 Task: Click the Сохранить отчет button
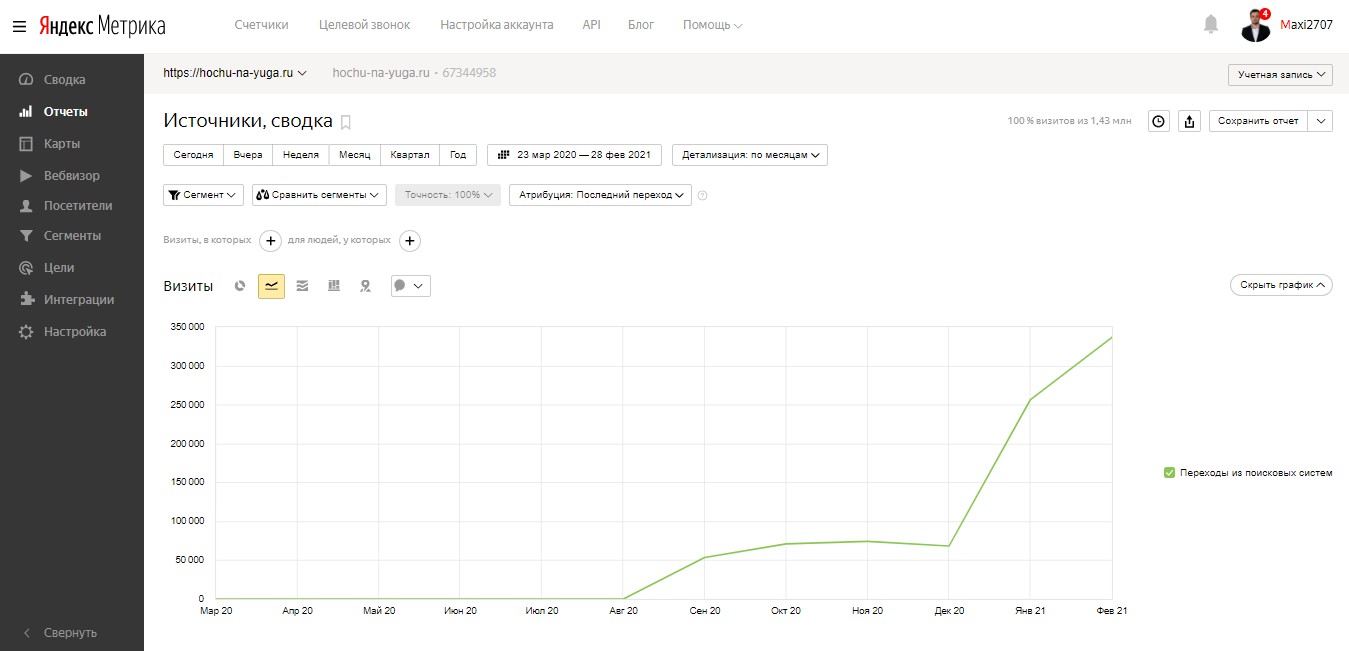click(1258, 121)
